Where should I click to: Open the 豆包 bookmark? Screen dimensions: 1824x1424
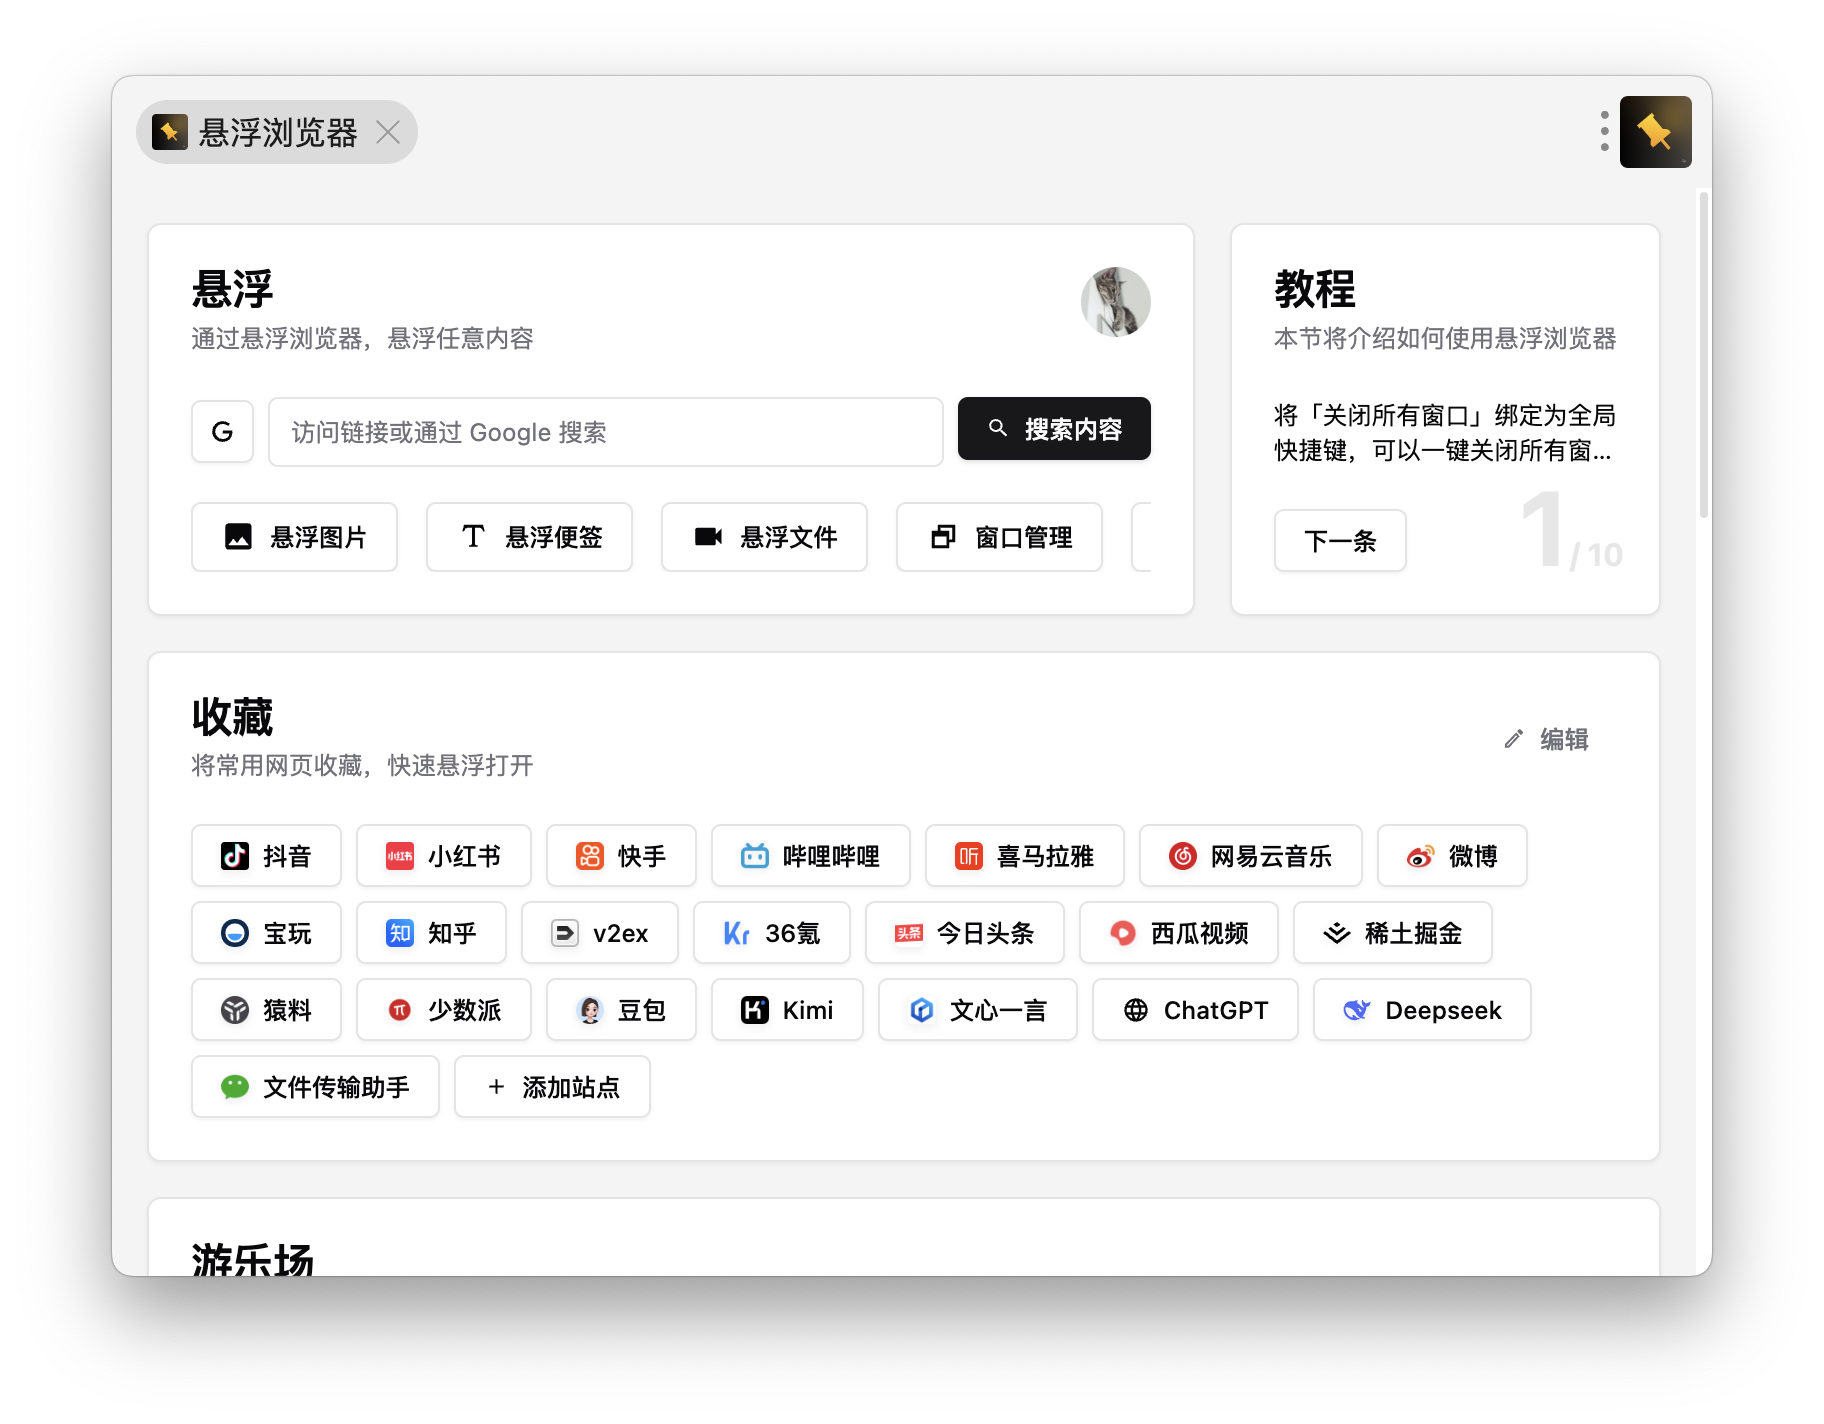pos(621,1010)
